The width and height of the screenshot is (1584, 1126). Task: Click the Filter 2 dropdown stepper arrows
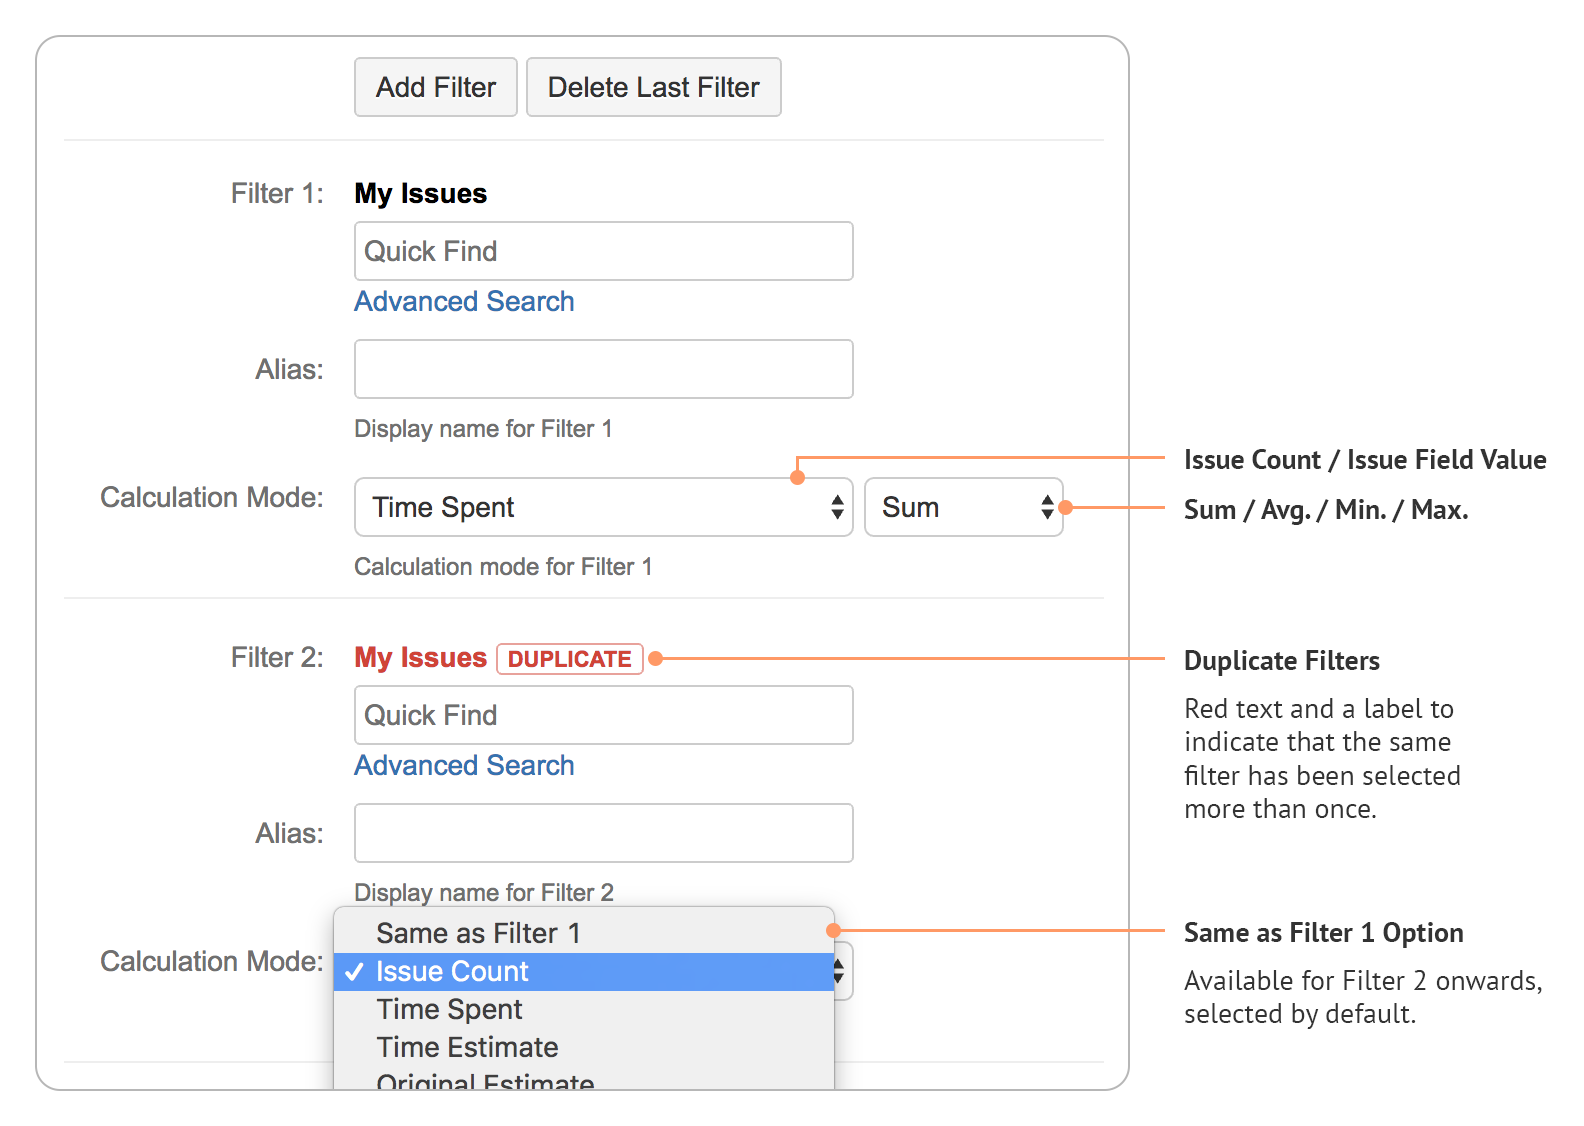841,970
